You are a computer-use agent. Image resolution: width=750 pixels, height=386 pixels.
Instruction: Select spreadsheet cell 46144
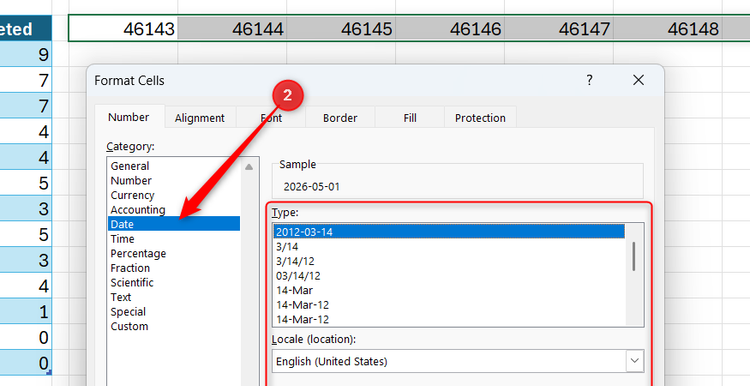232,29
